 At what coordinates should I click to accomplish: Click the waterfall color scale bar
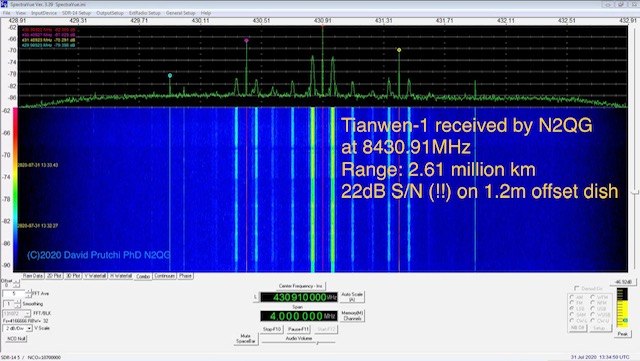pos(16,189)
